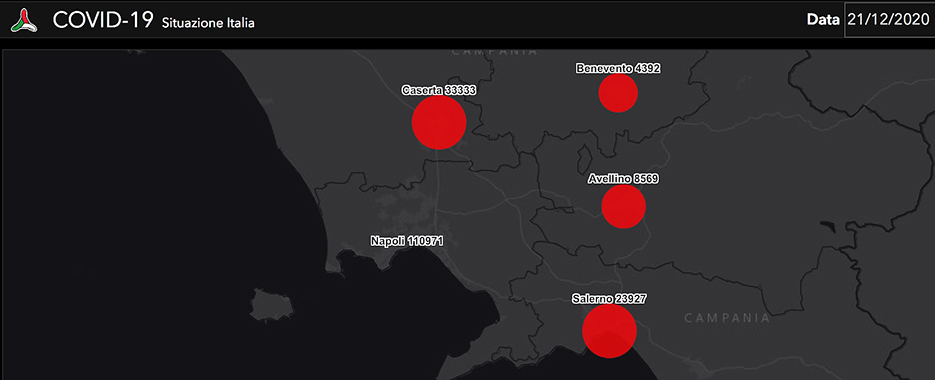This screenshot has width=935, height=380.
Task: Click the map label 'Avellino 8569'
Action: (623, 178)
